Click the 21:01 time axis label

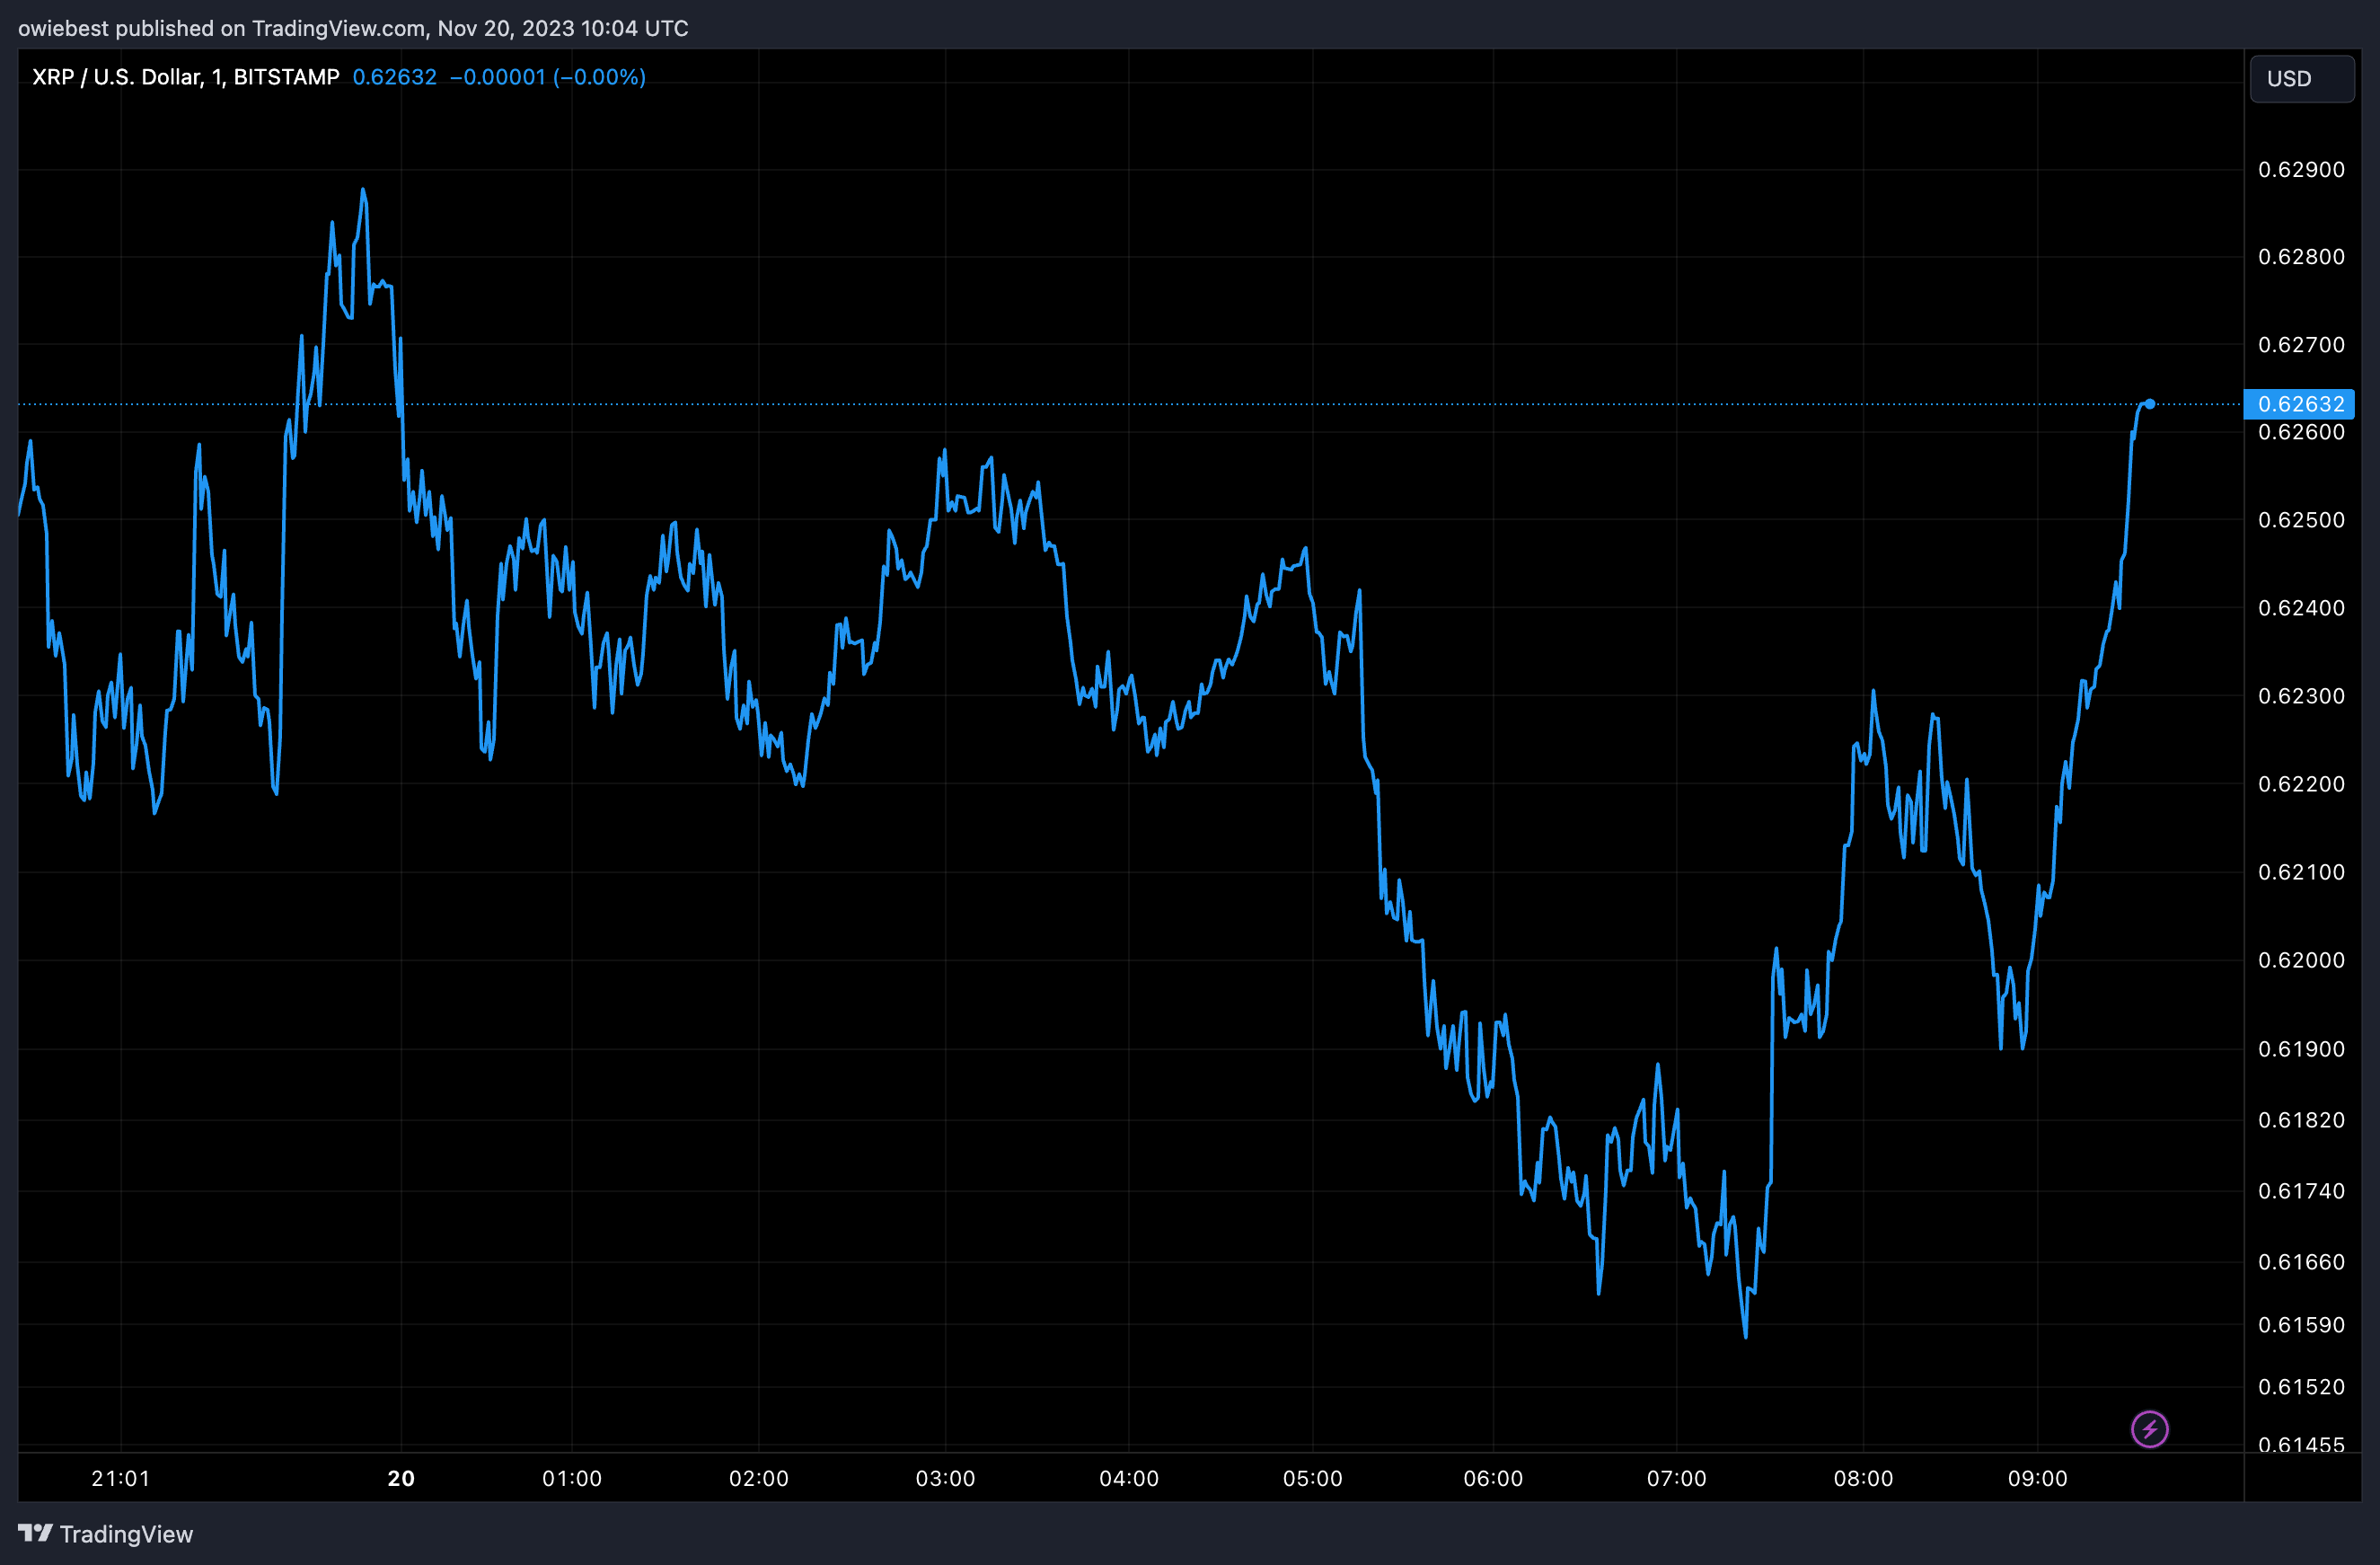pos(120,1478)
